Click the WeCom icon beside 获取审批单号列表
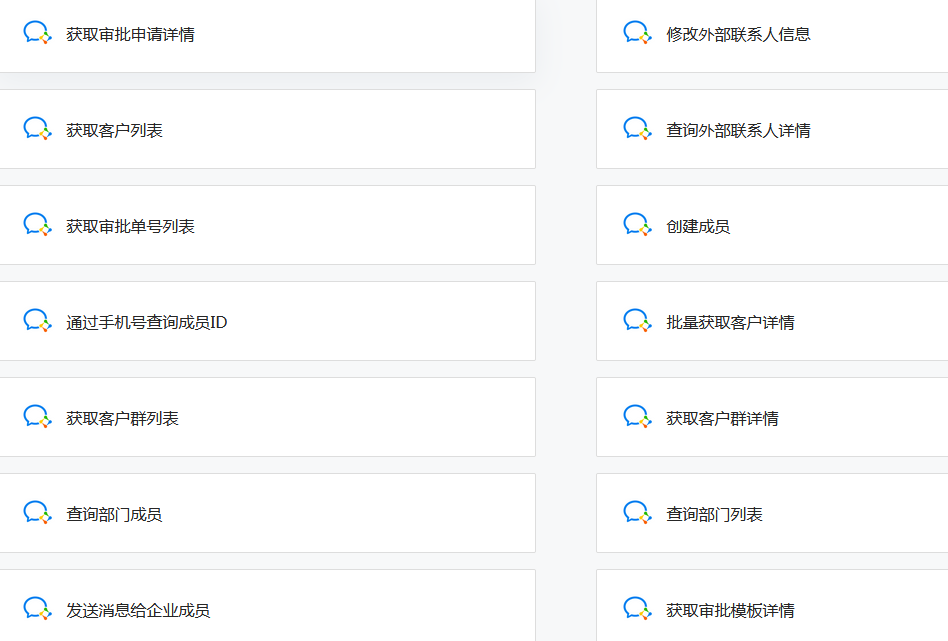The width and height of the screenshot is (948, 641). click(x=37, y=224)
